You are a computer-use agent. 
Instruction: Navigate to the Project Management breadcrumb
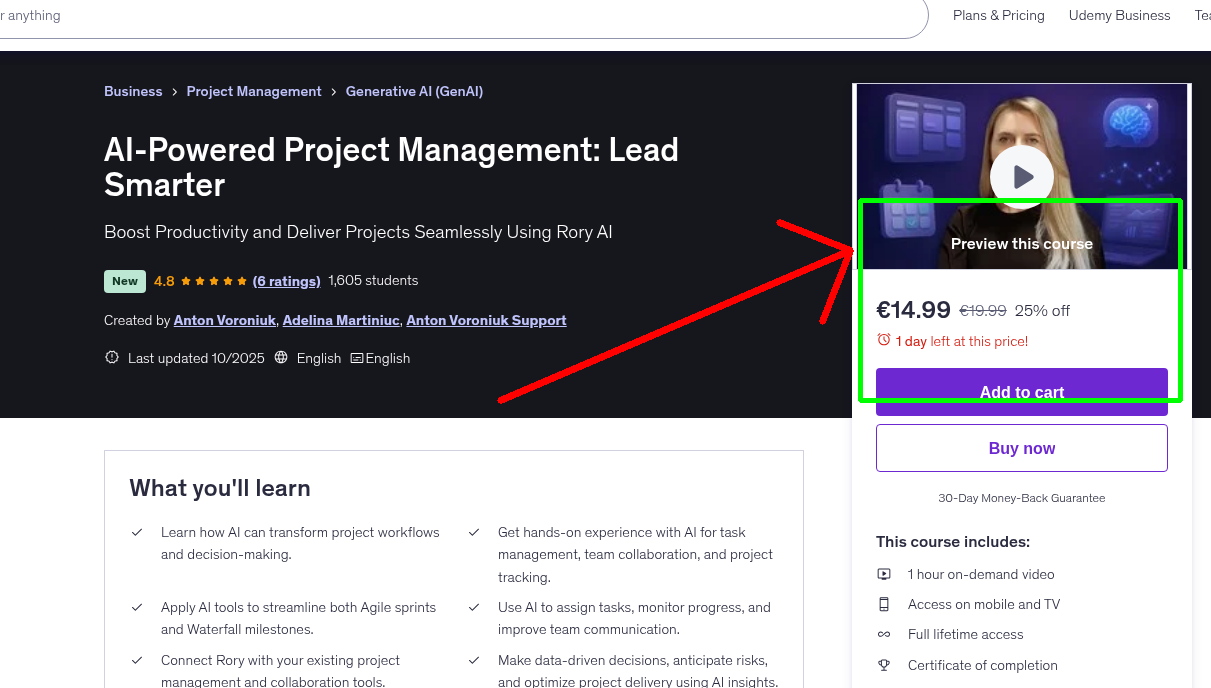pos(253,91)
